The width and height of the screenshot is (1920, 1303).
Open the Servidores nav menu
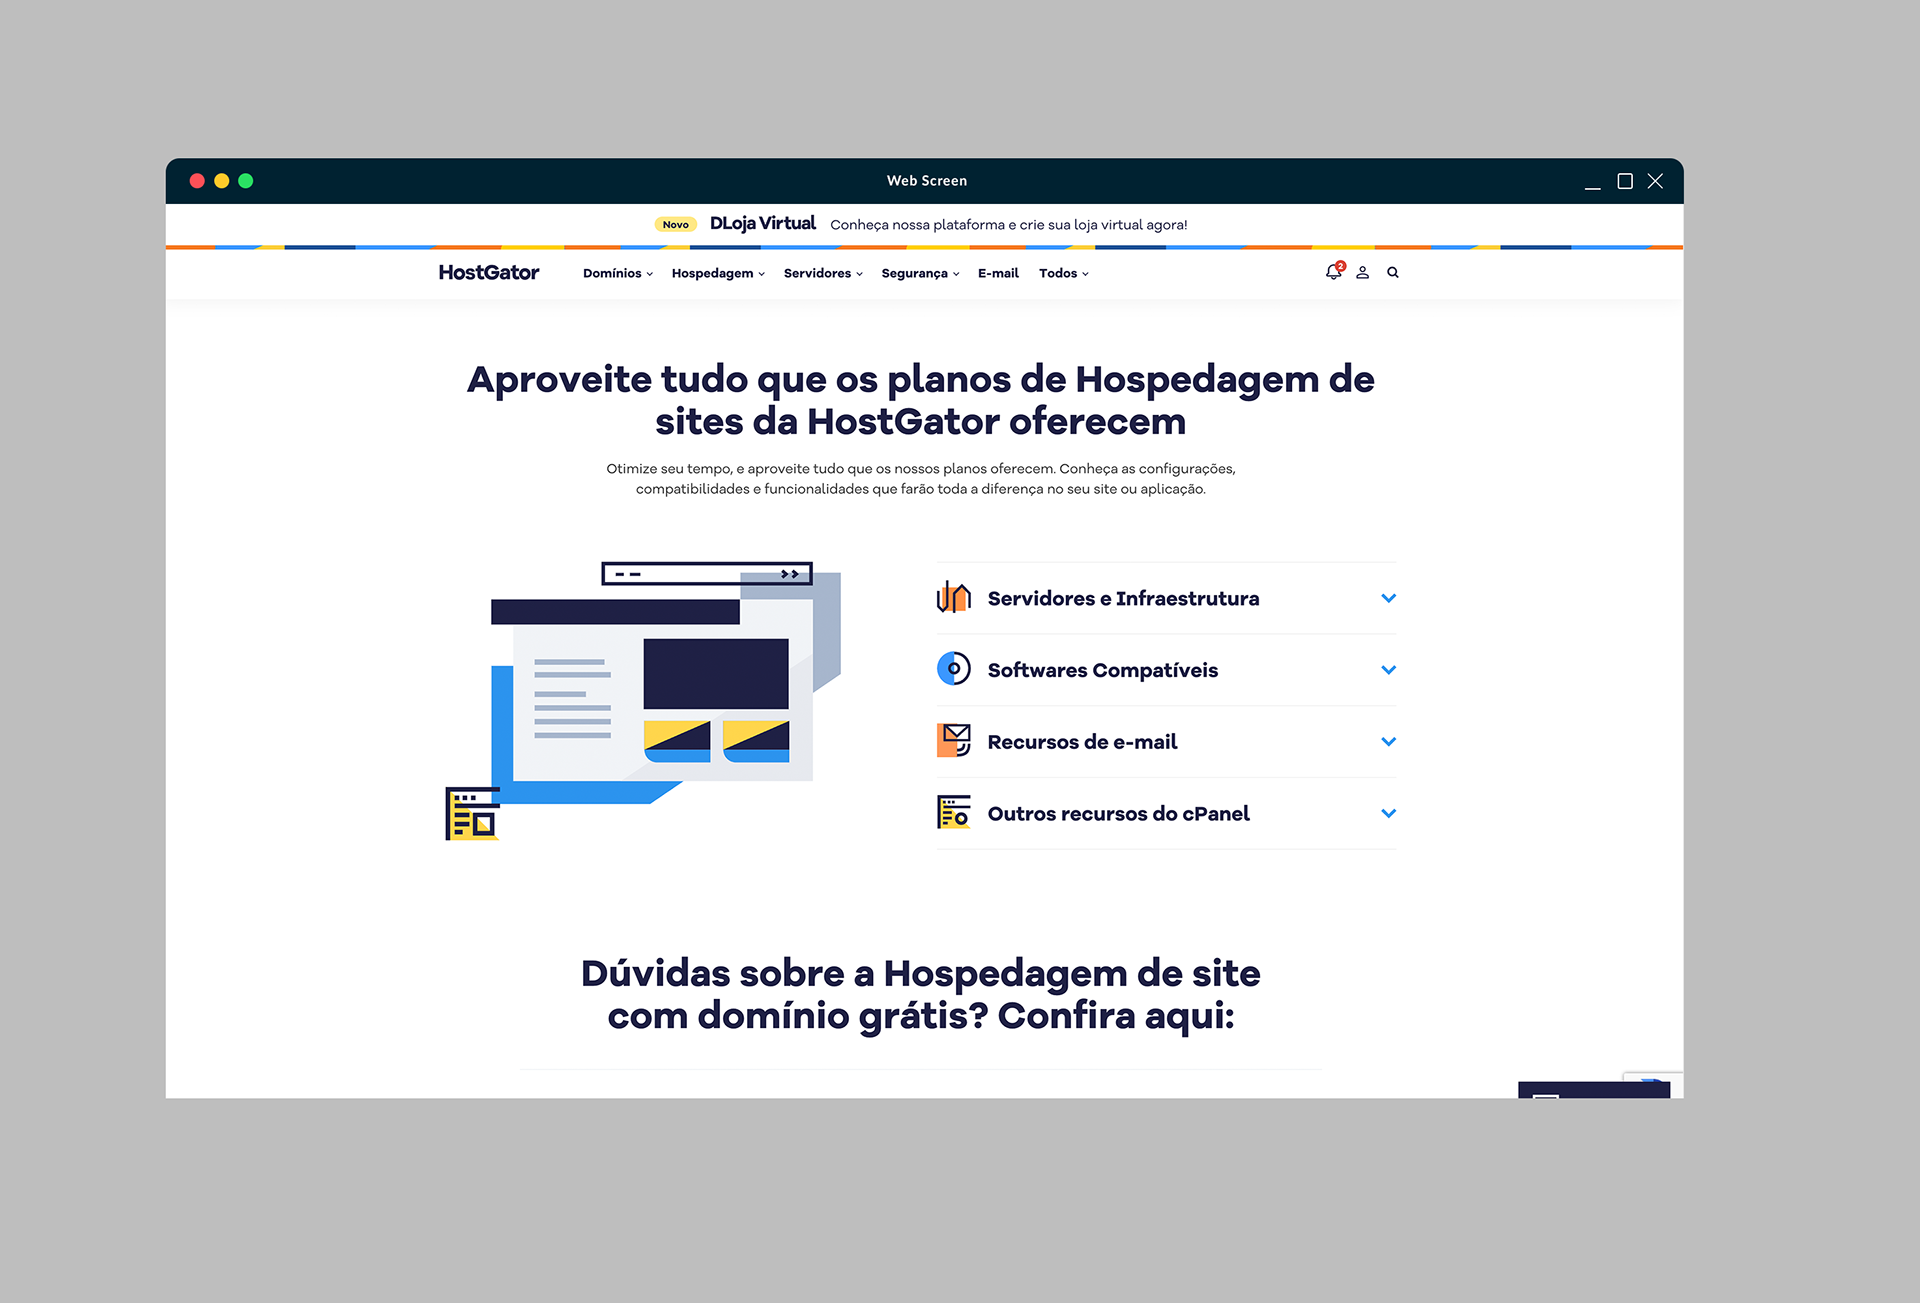822,273
